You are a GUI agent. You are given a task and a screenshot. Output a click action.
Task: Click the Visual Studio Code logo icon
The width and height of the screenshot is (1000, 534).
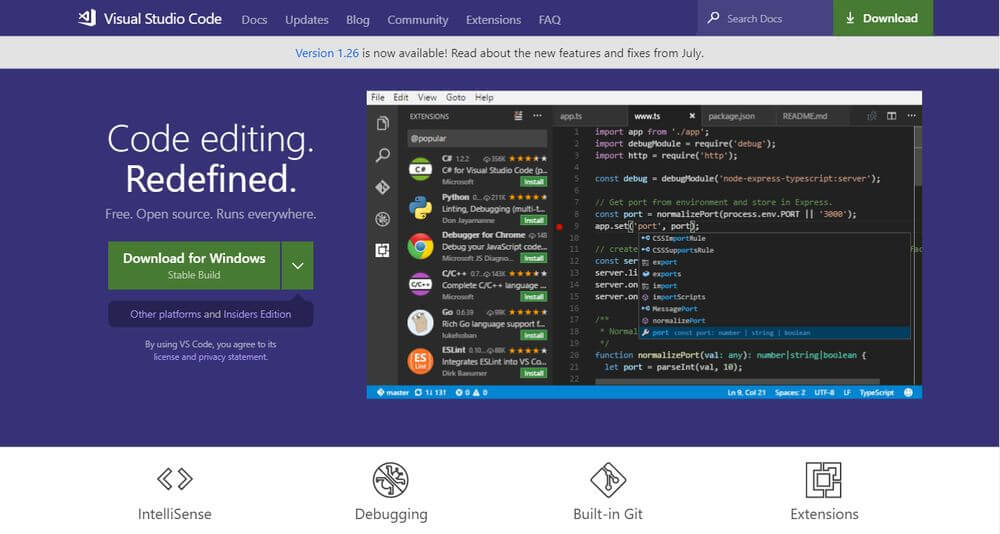pos(87,18)
